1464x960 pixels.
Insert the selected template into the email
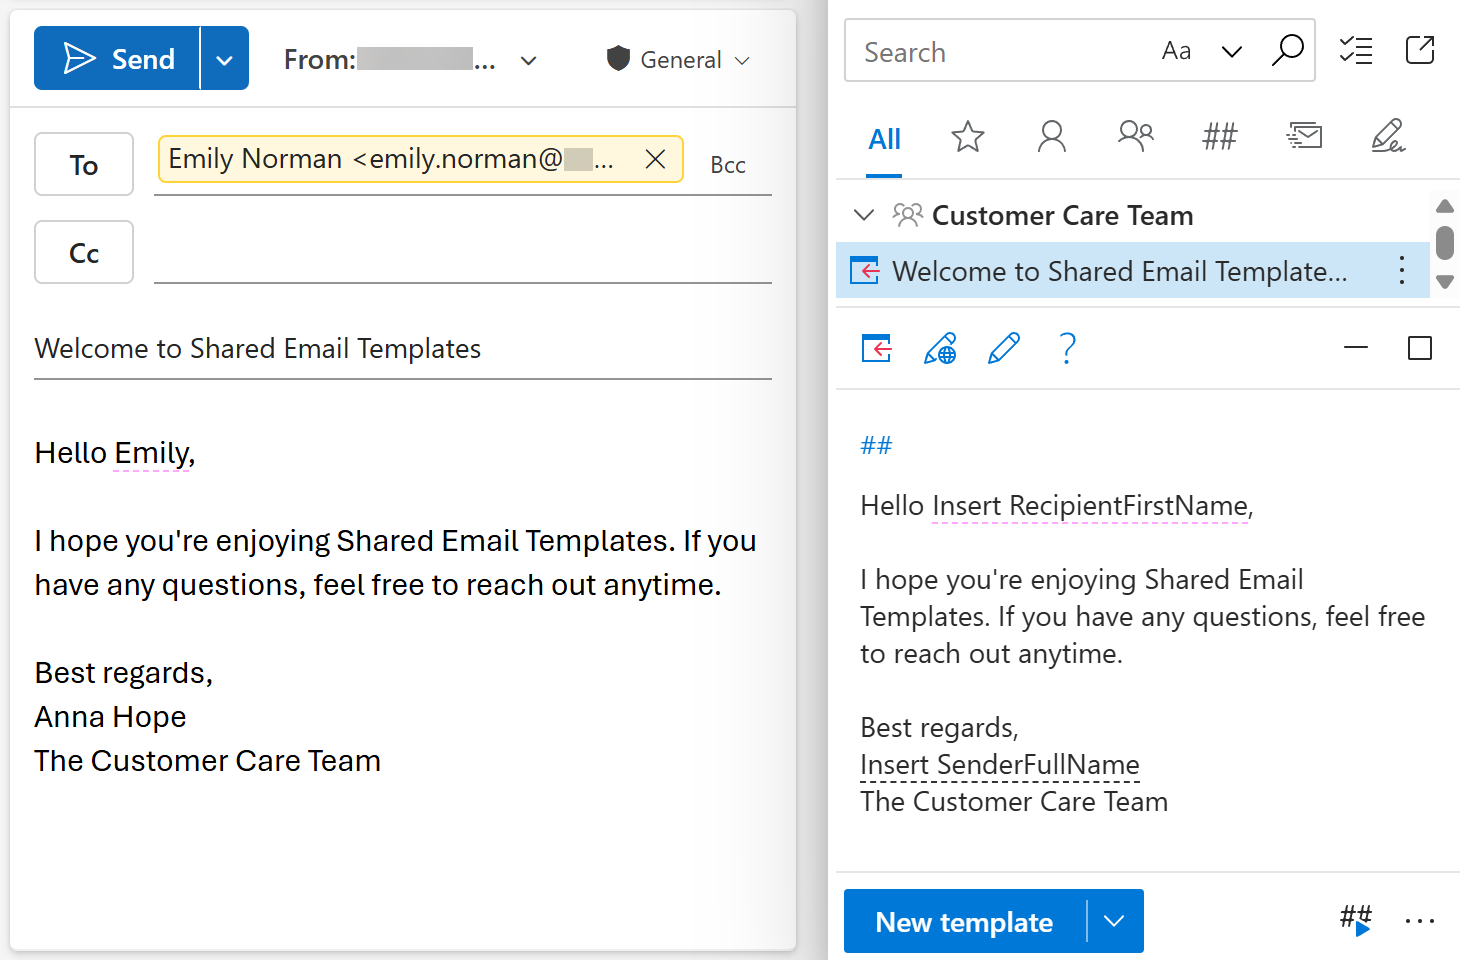pyautogui.click(x=875, y=348)
